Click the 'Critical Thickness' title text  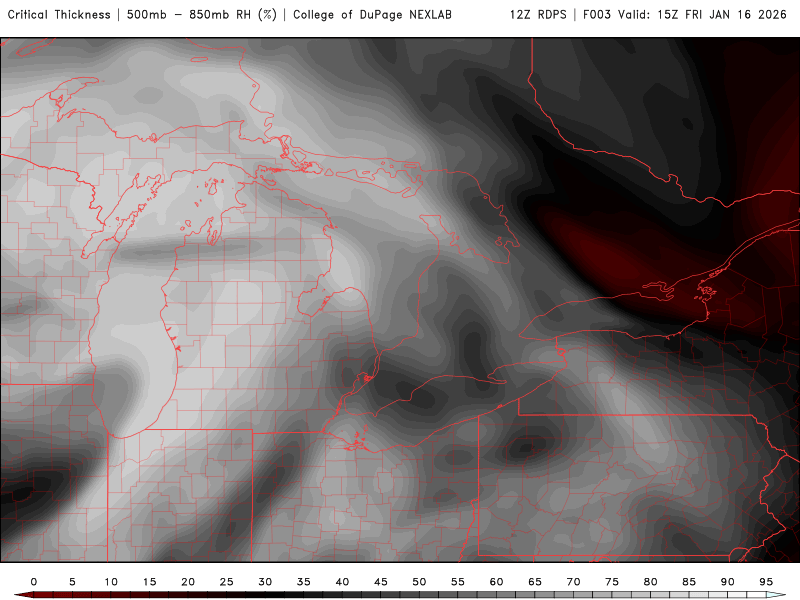[59, 15]
